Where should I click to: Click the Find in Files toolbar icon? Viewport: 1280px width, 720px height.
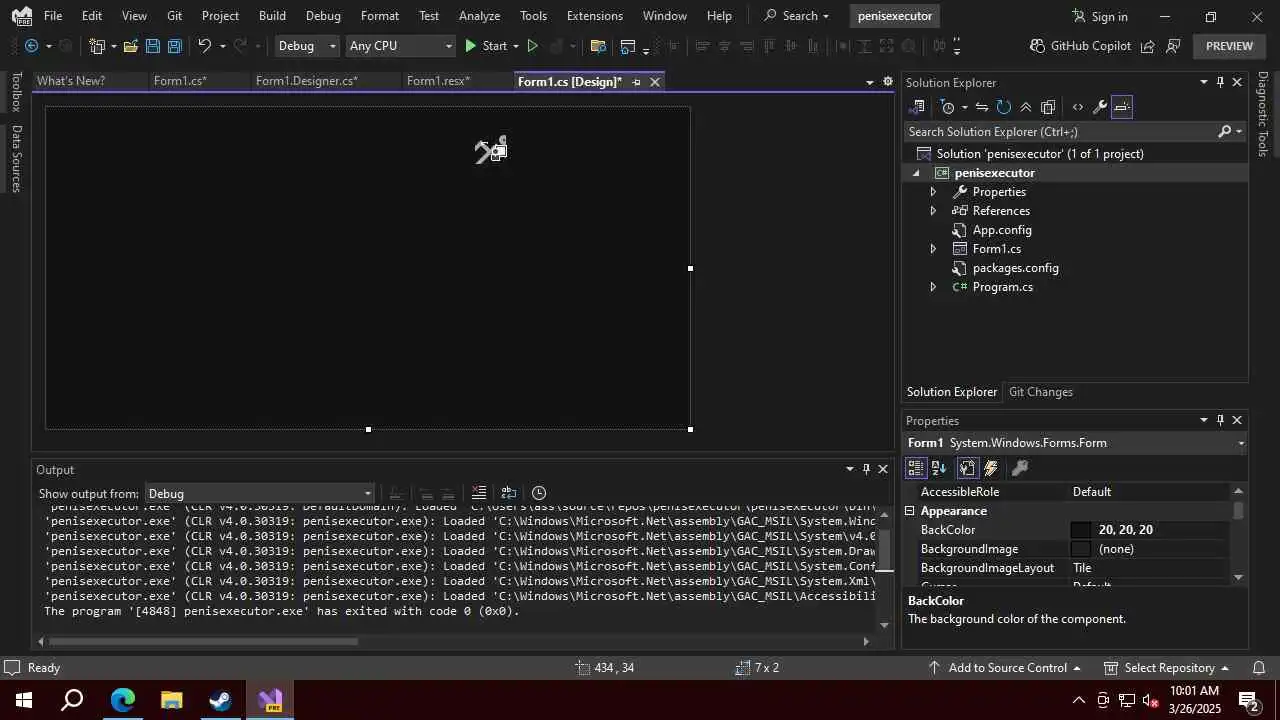(598, 46)
